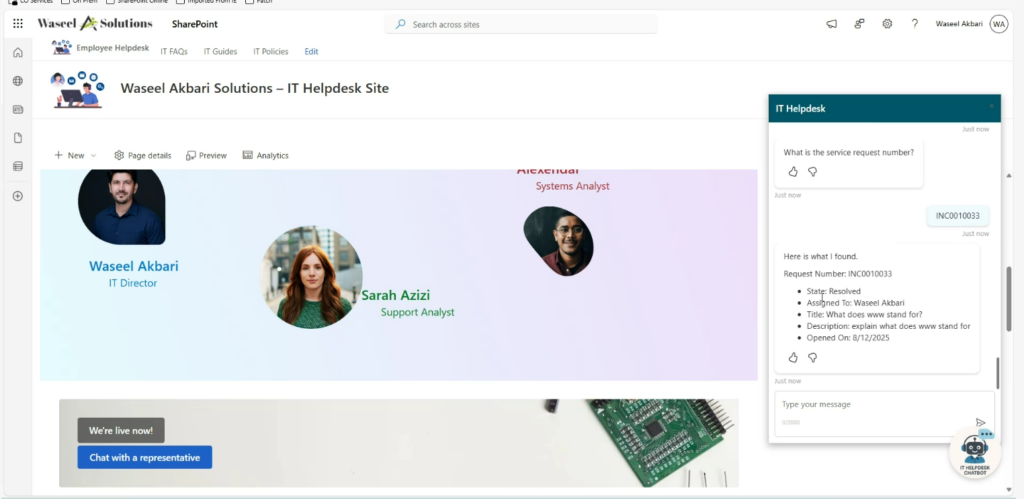Click the Create plus circle icon

coord(18,196)
